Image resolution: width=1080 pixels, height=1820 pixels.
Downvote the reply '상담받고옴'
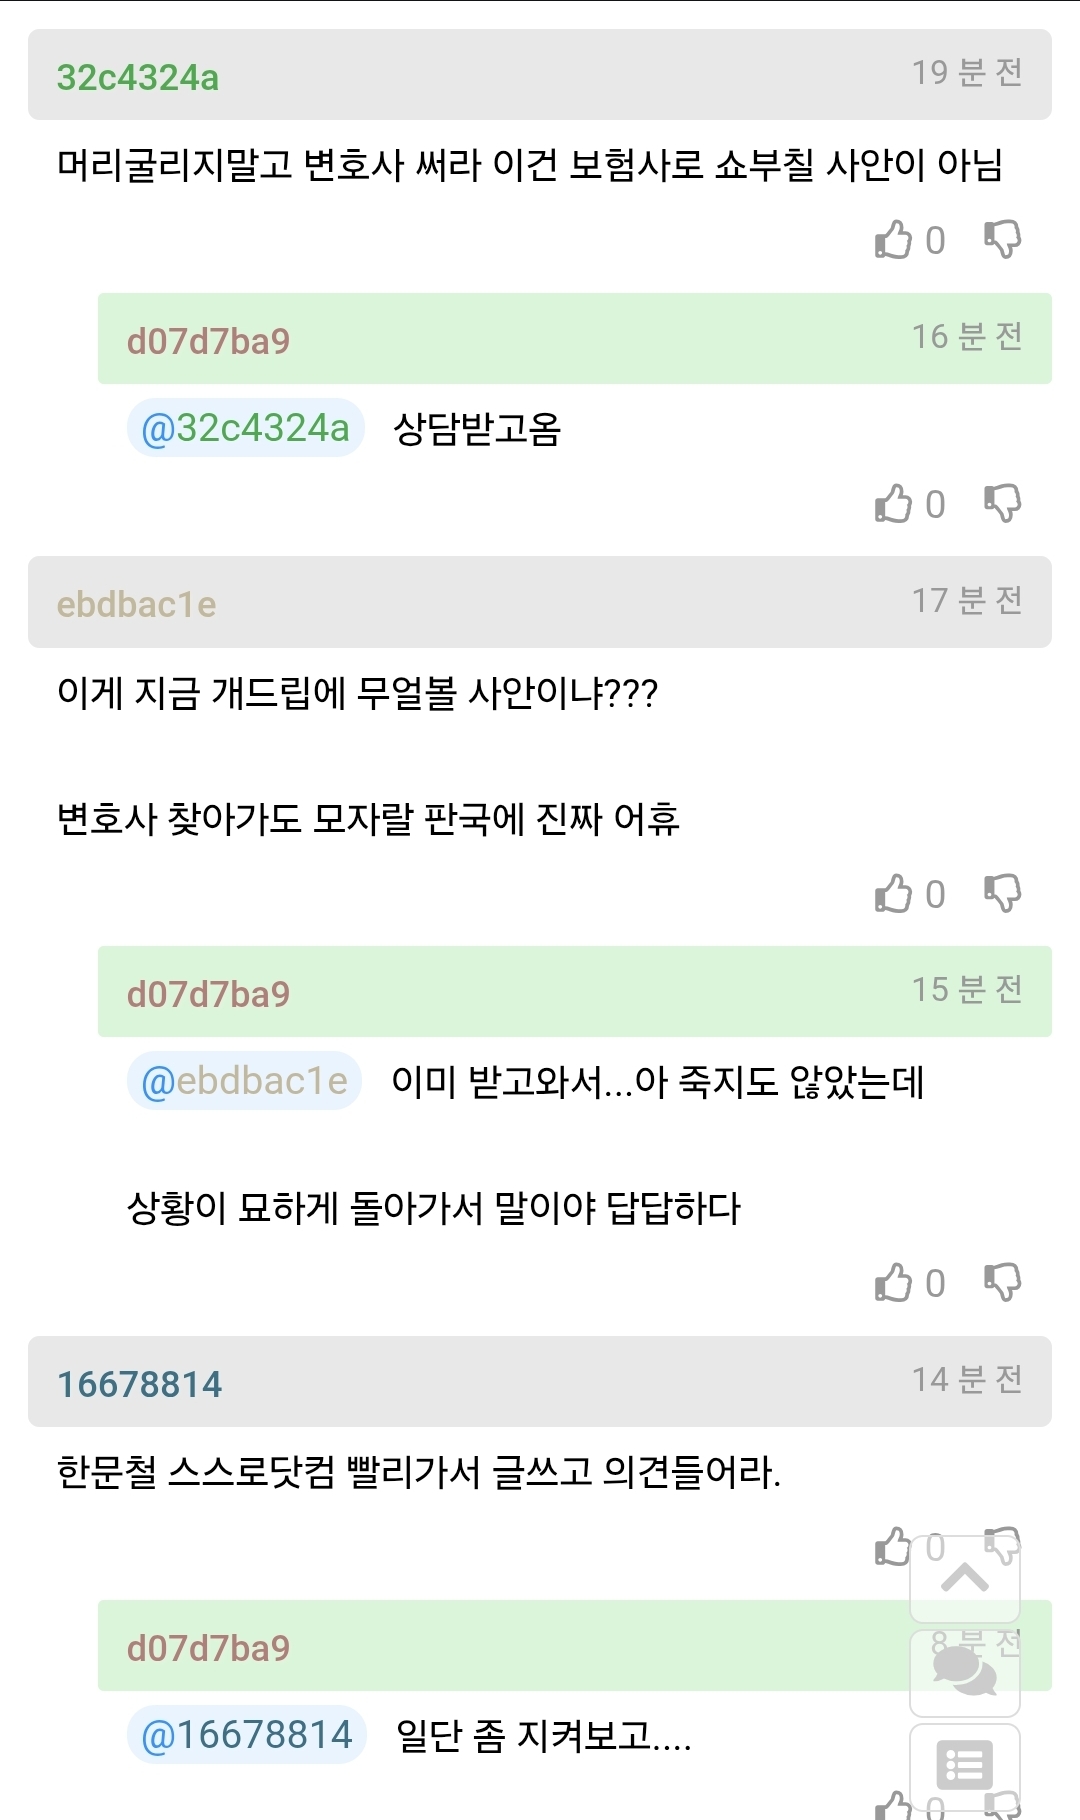pyautogui.click(x=1002, y=504)
